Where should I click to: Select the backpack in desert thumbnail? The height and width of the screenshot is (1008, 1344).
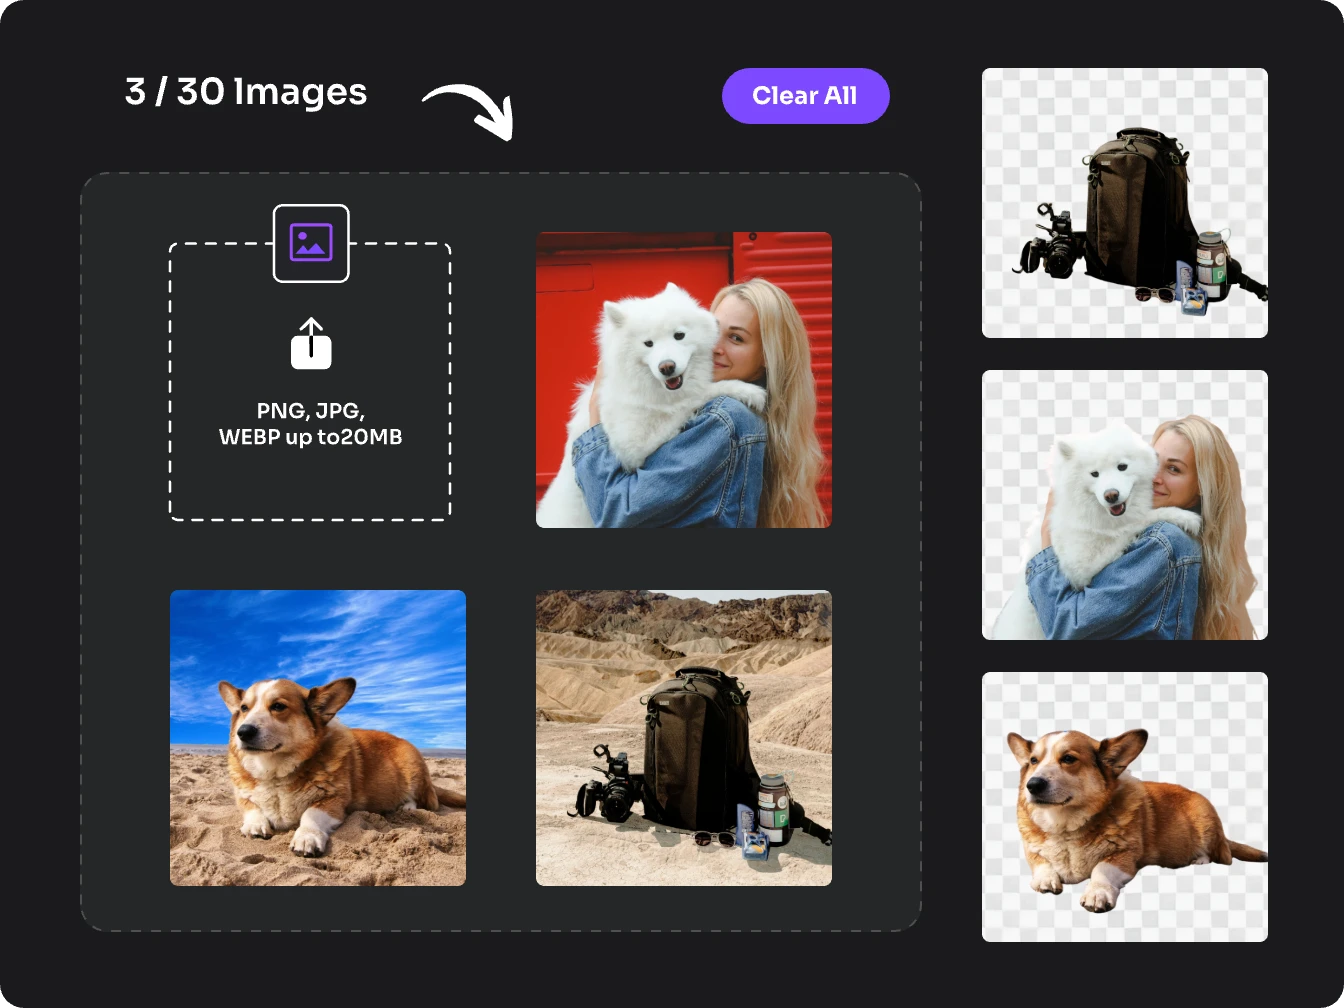pyautogui.click(x=683, y=738)
